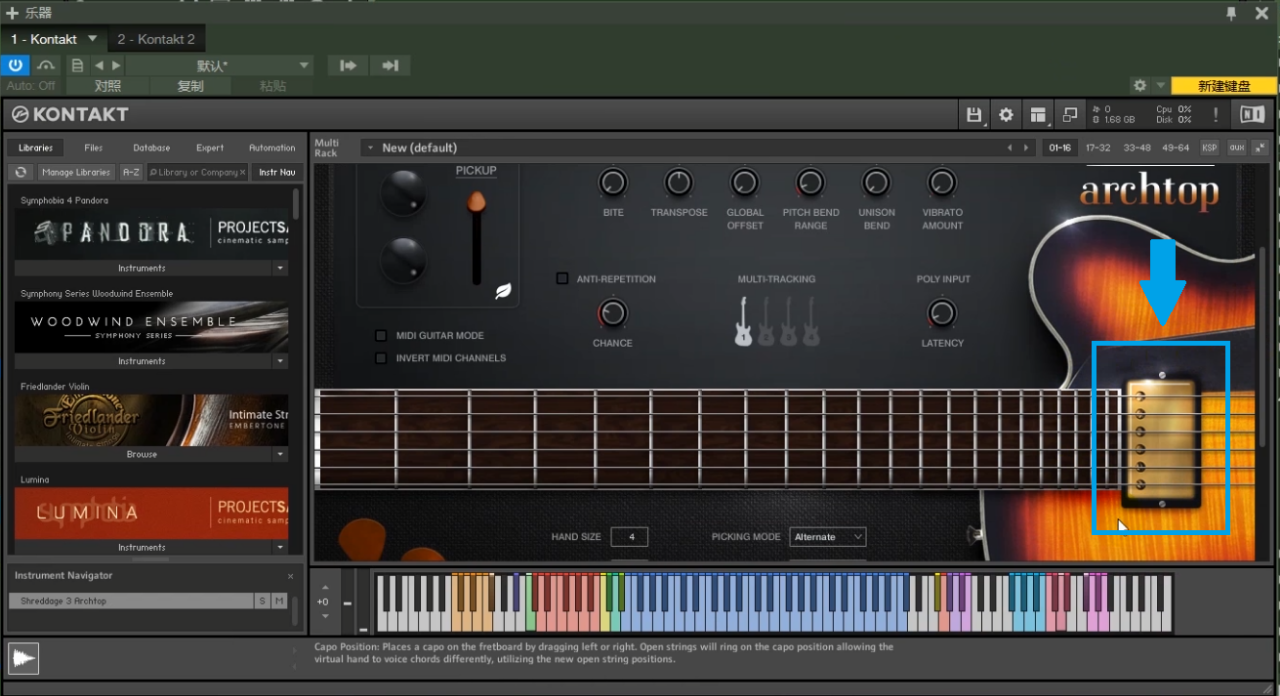Show rack page 01-16
1280x696 pixels.
1060,148
